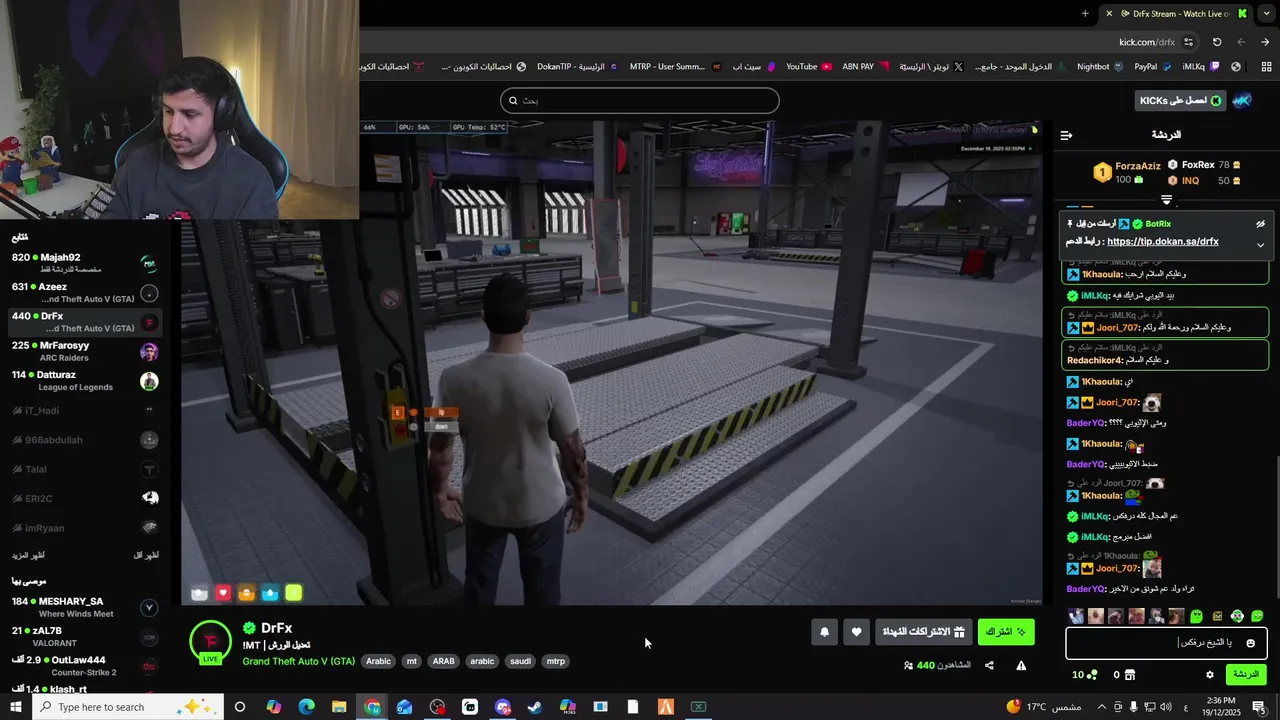
Task: Click the Kick search (بحث) field
Action: [640, 100]
